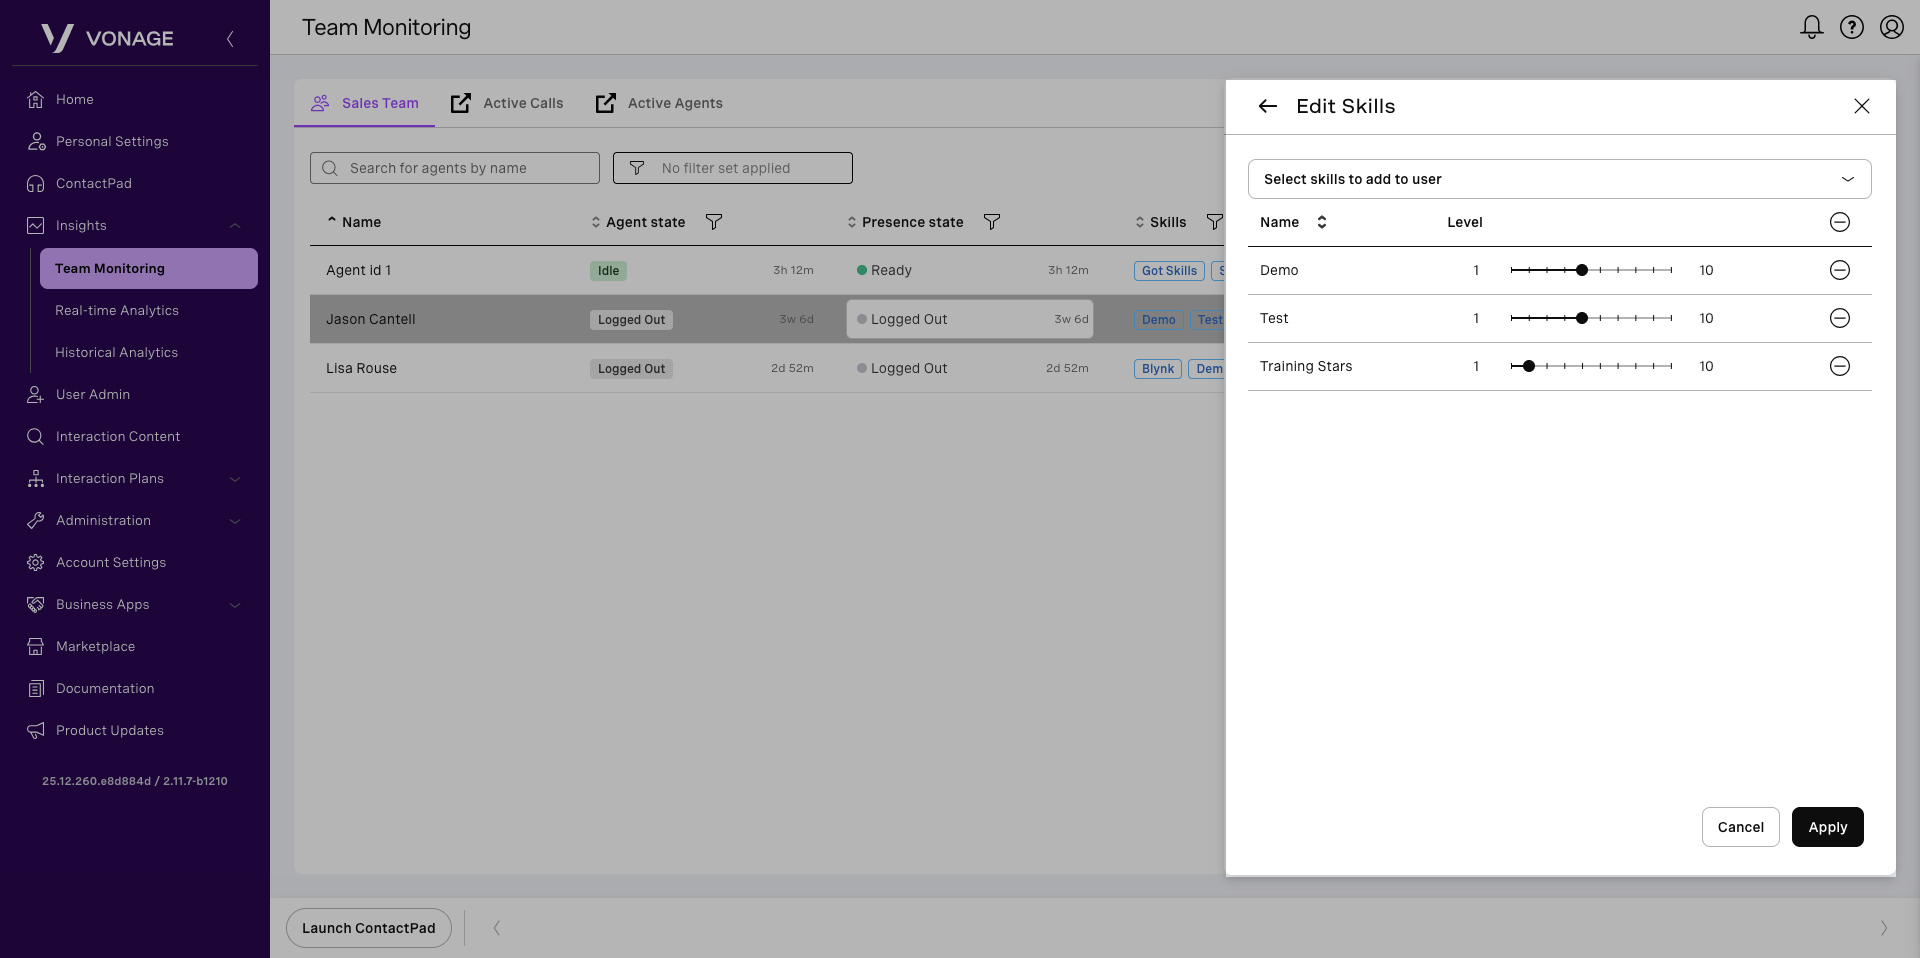Click the notifications bell icon
The height and width of the screenshot is (958, 1920).
[1811, 27]
